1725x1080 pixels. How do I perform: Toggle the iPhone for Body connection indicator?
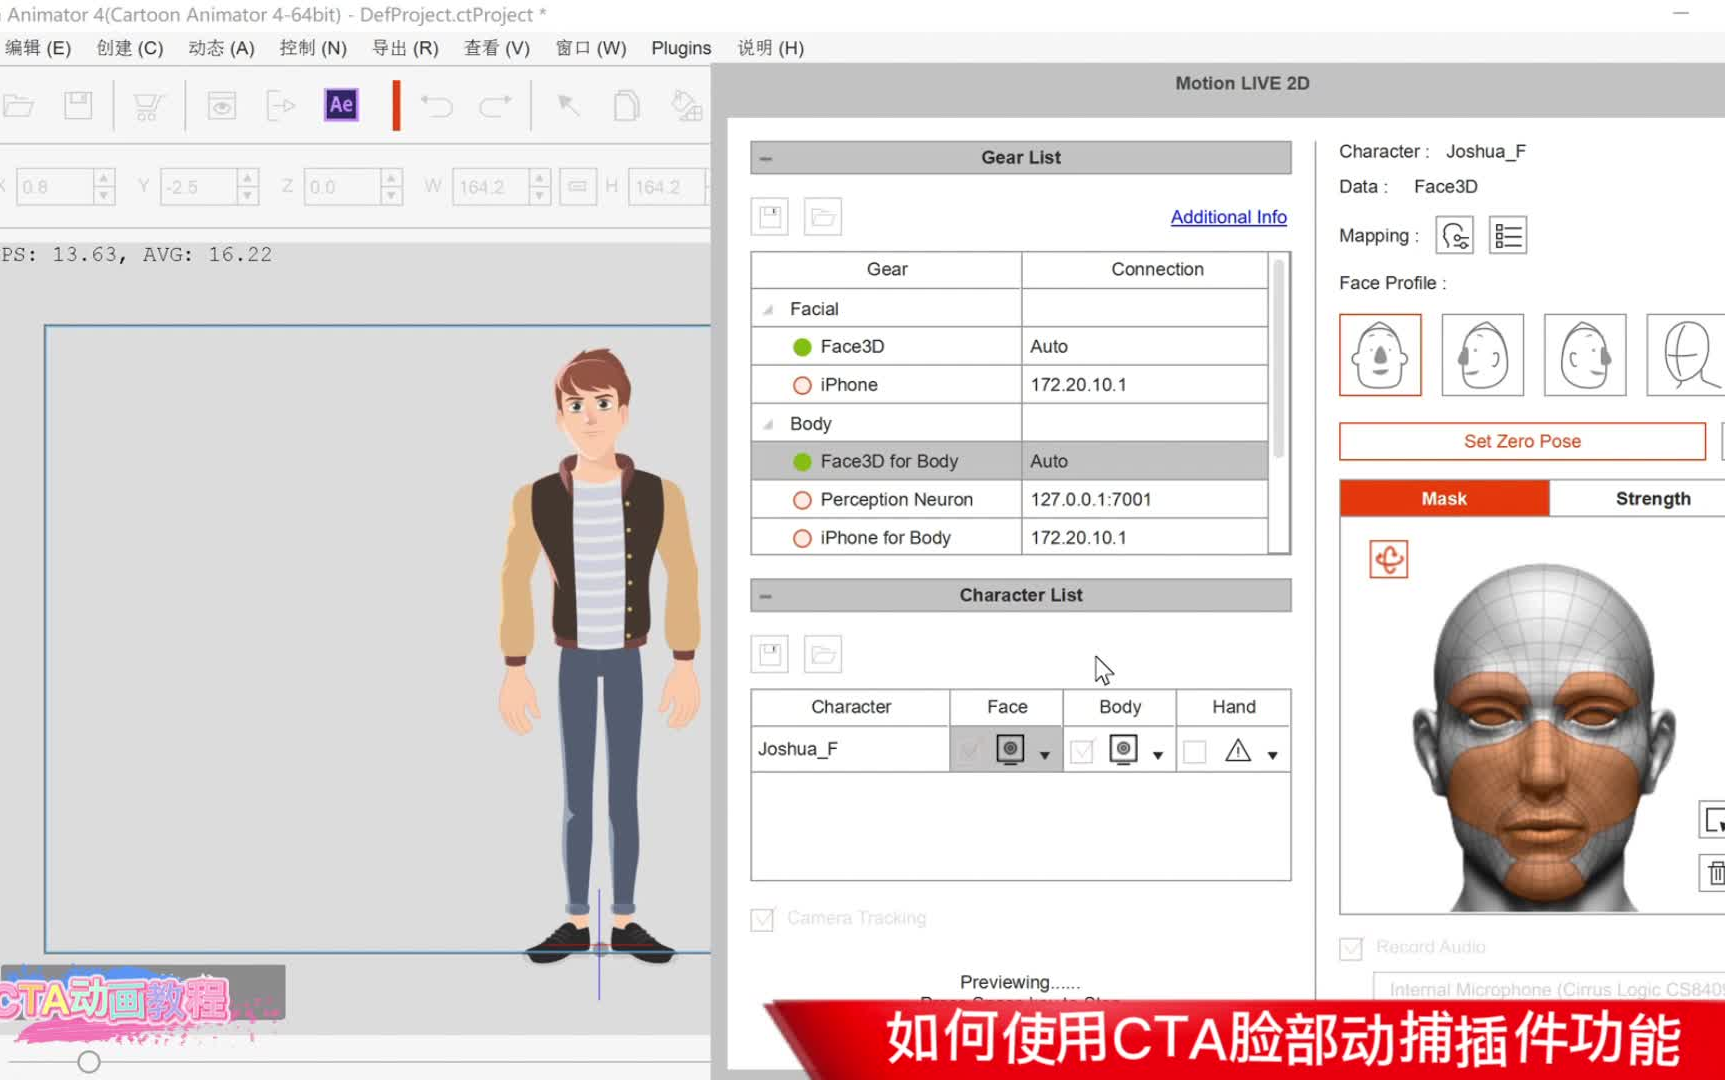[802, 538]
